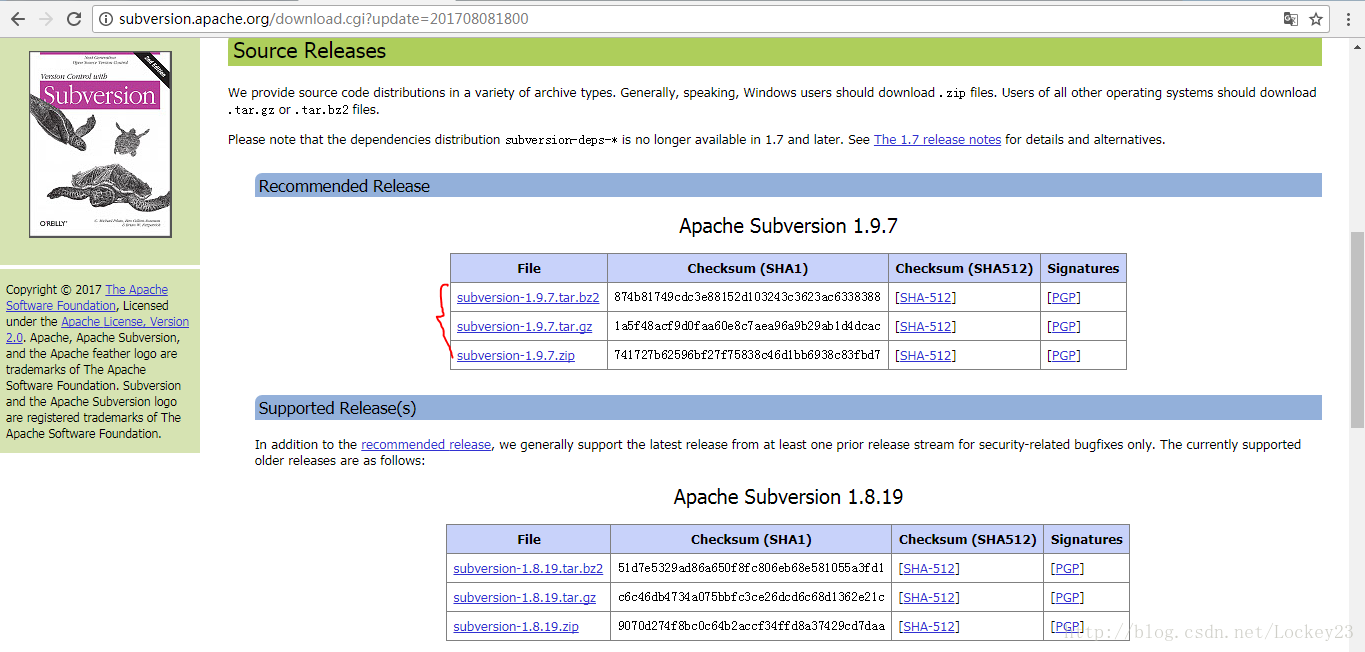Open PGP signature for subversion-1.8.19.tar.bz2
This screenshot has height=652, width=1365.
click(x=1067, y=568)
